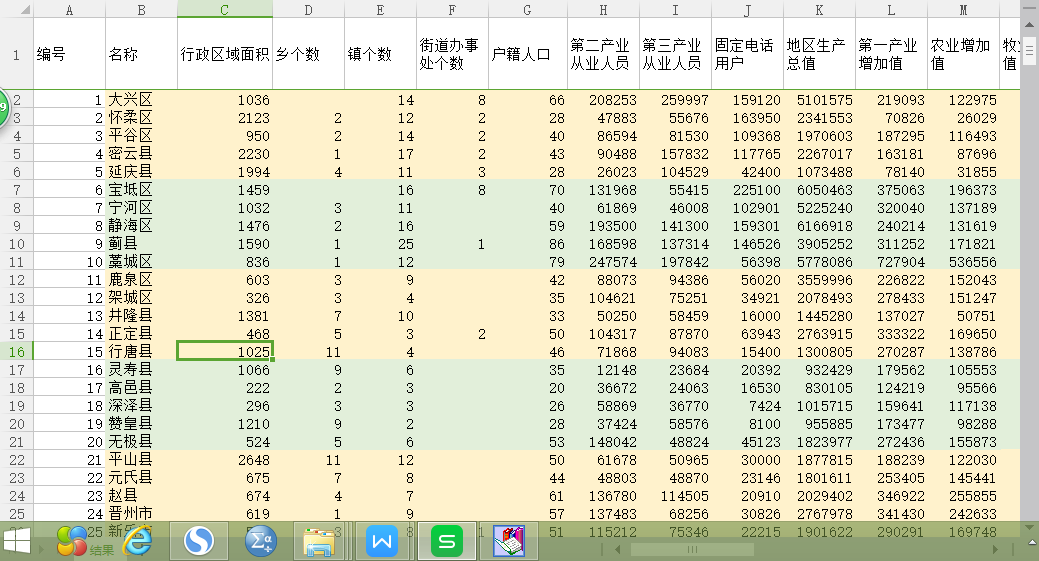Click the 地区生产总值 header cell

(819, 54)
